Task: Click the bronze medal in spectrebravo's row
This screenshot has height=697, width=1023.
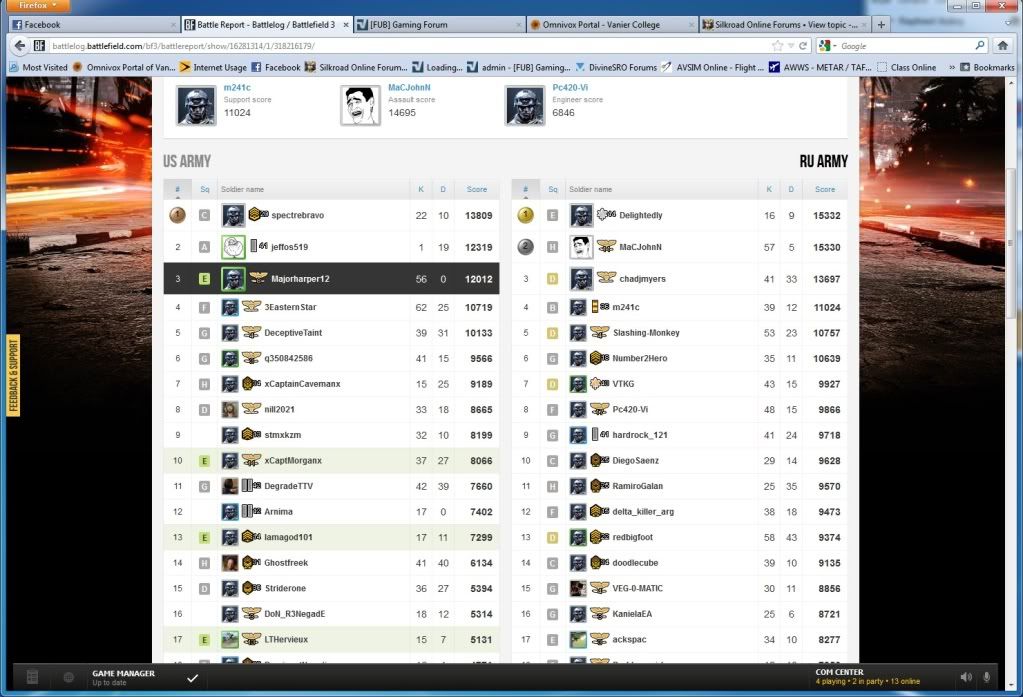Action: tap(177, 215)
